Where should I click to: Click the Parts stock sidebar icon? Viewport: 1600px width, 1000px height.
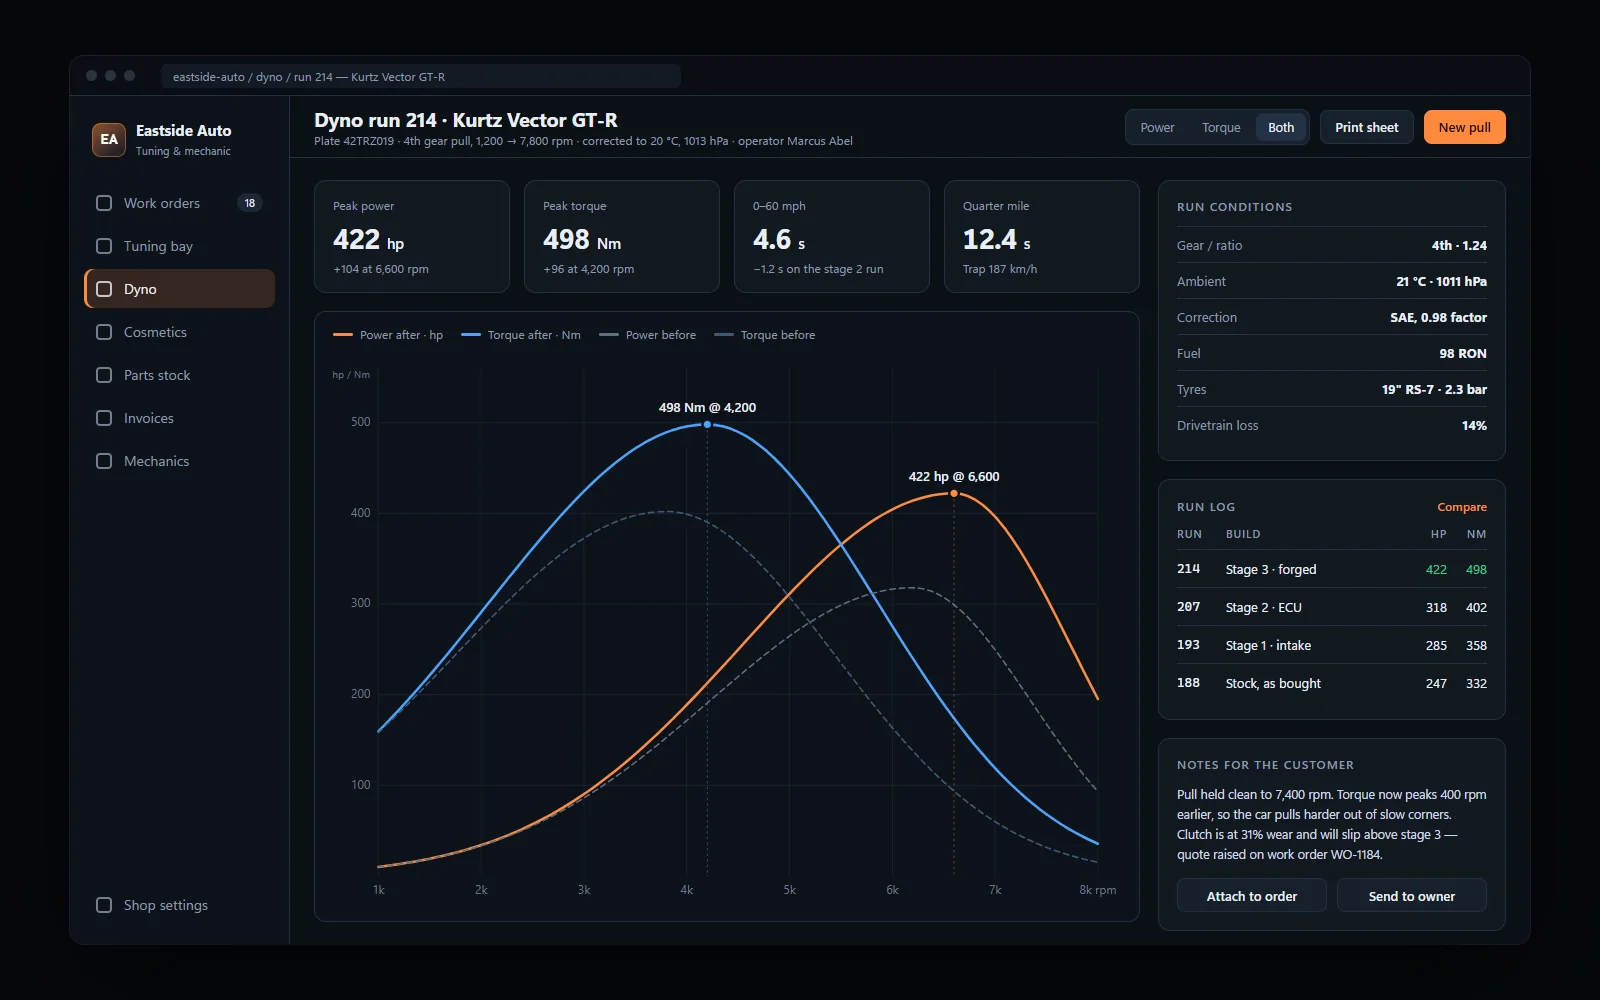coord(104,375)
